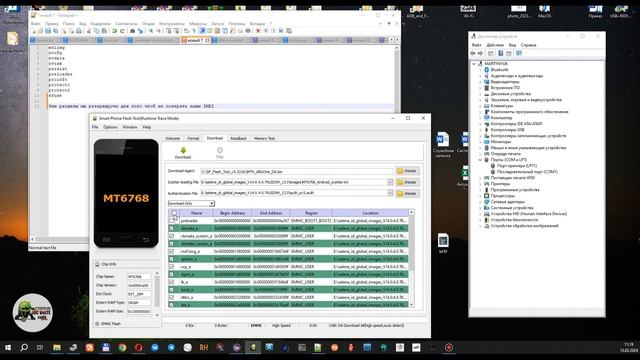The image size is (640, 360).
Task: Uncheck the vbmeta_system_a partition checkbox
Action: [x=171, y=236]
